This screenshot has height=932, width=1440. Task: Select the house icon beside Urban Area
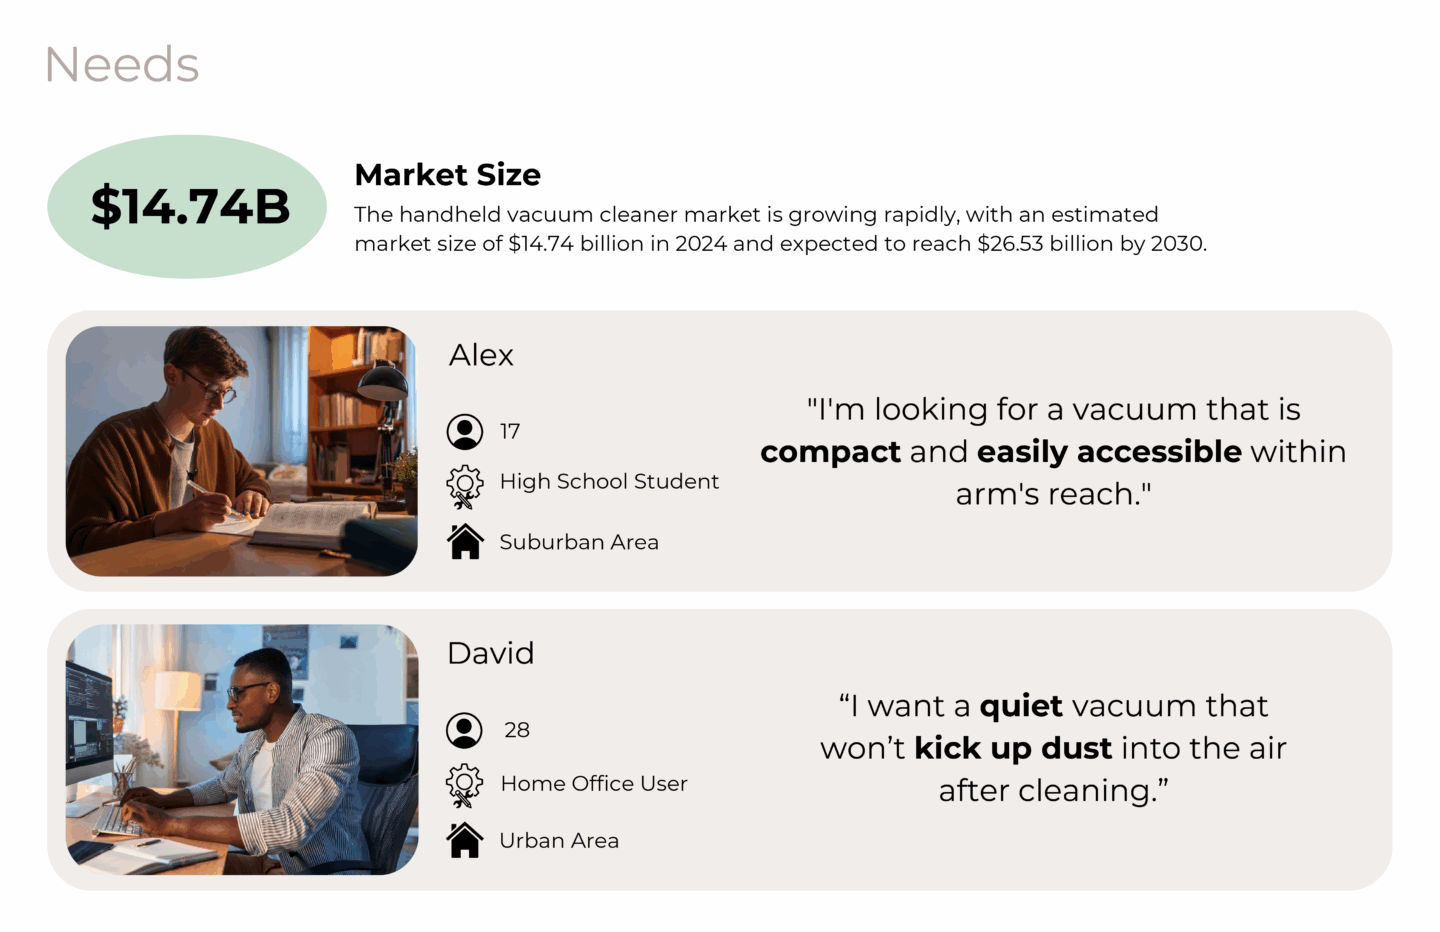click(465, 840)
